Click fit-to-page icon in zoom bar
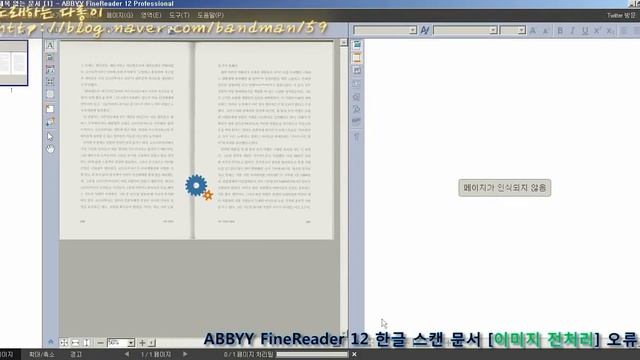 point(64,343)
